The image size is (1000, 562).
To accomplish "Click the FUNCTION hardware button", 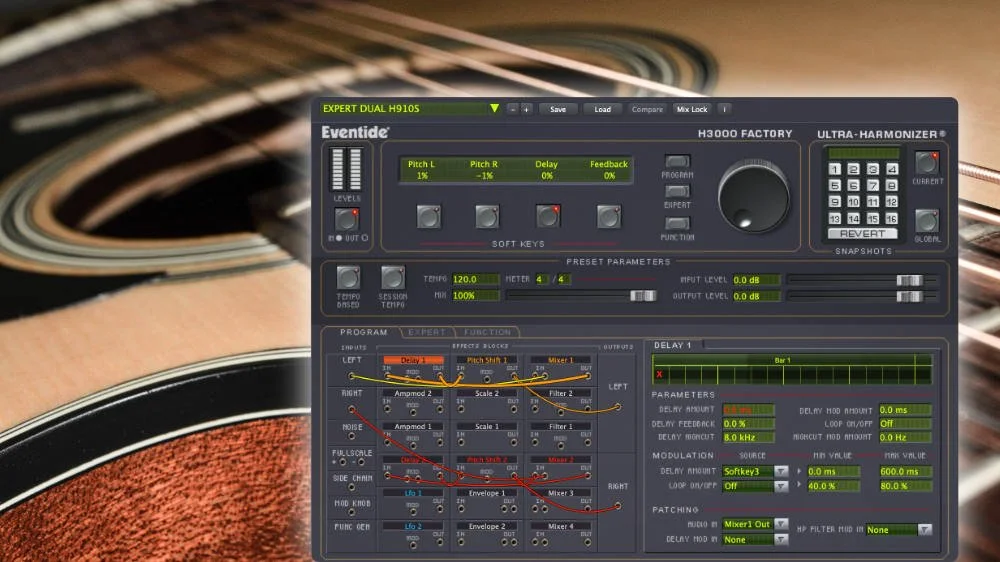I will pyautogui.click(x=677, y=223).
